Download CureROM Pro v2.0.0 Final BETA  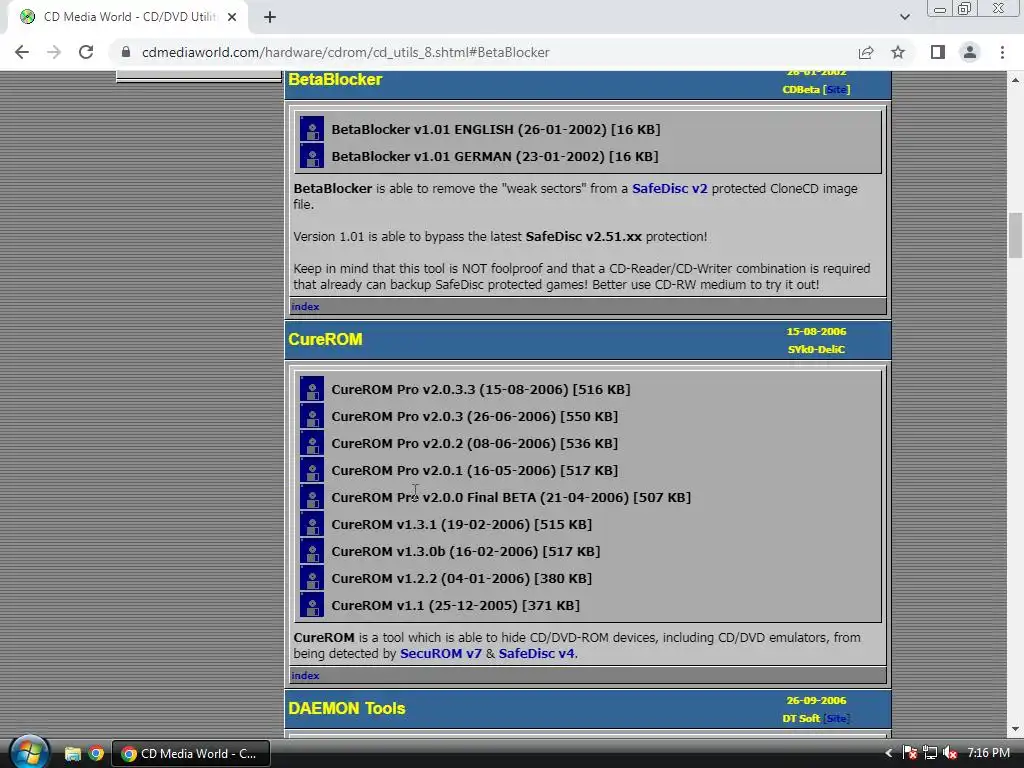click(x=511, y=497)
